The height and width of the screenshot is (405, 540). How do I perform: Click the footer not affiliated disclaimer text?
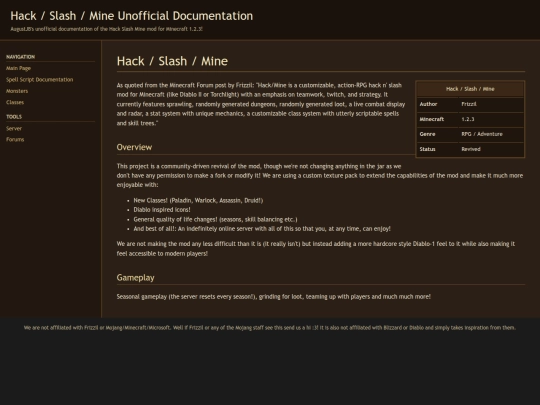[270, 328]
